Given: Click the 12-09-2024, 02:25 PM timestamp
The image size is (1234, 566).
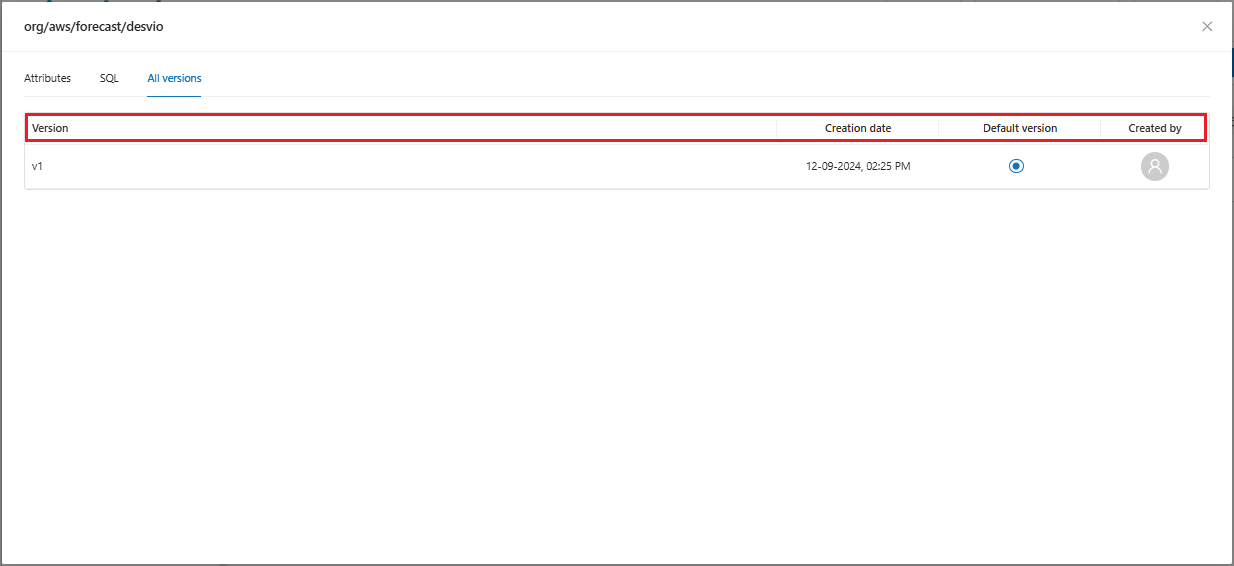Looking at the screenshot, I should coord(857,166).
